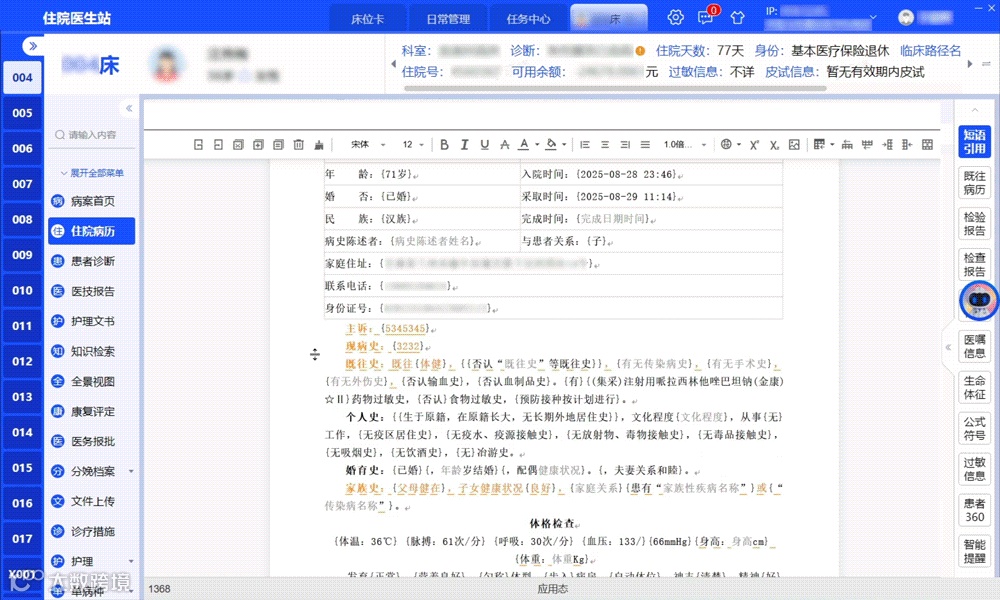Image resolution: width=1000 pixels, height=600 pixels.
Task: Click the insert row below icon
Action: click(x=867, y=145)
